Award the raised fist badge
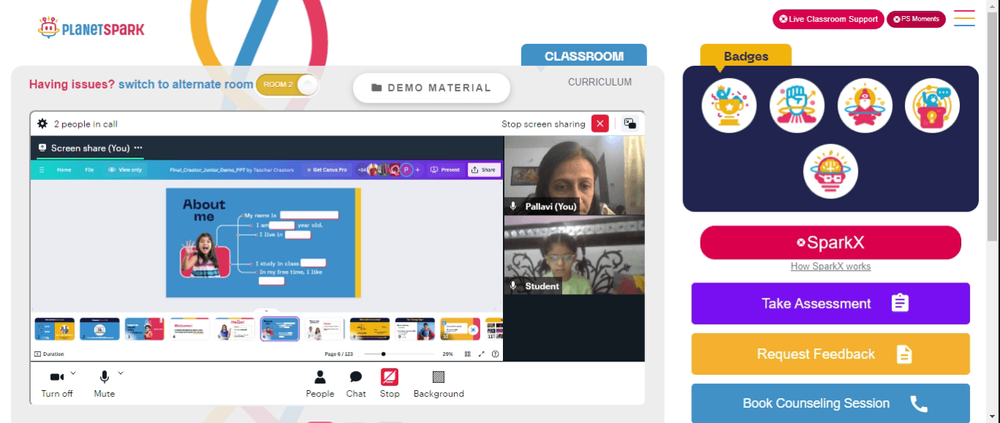 pyautogui.click(x=797, y=105)
